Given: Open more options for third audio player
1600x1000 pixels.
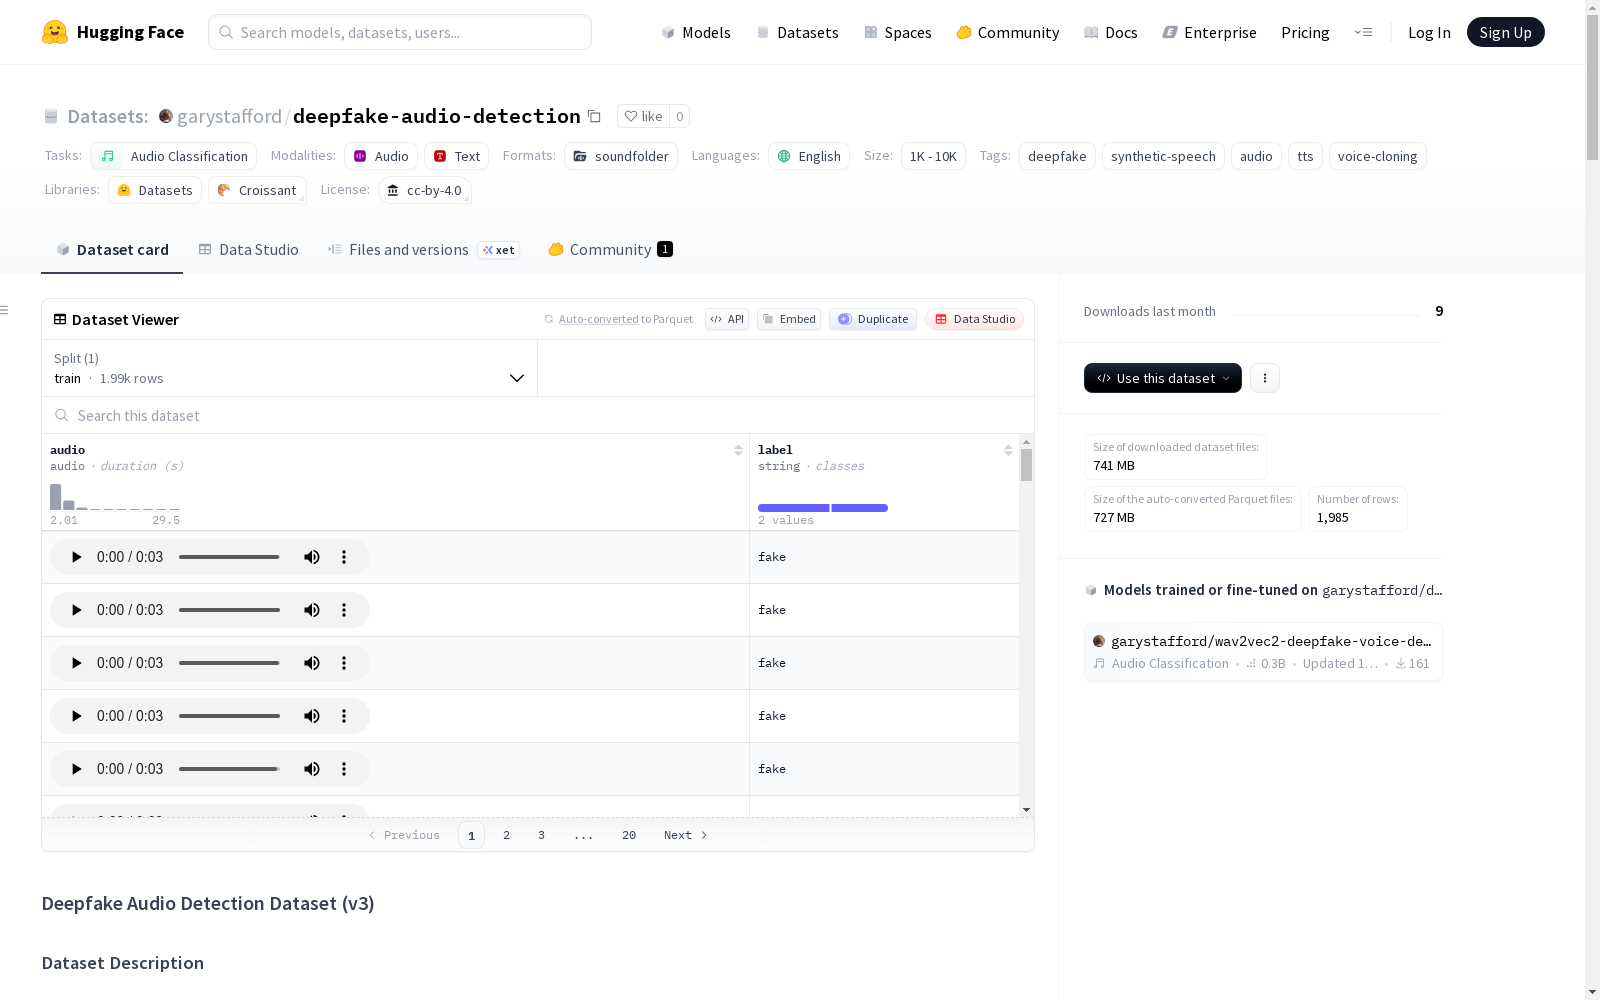Looking at the screenshot, I should tap(344, 663).
